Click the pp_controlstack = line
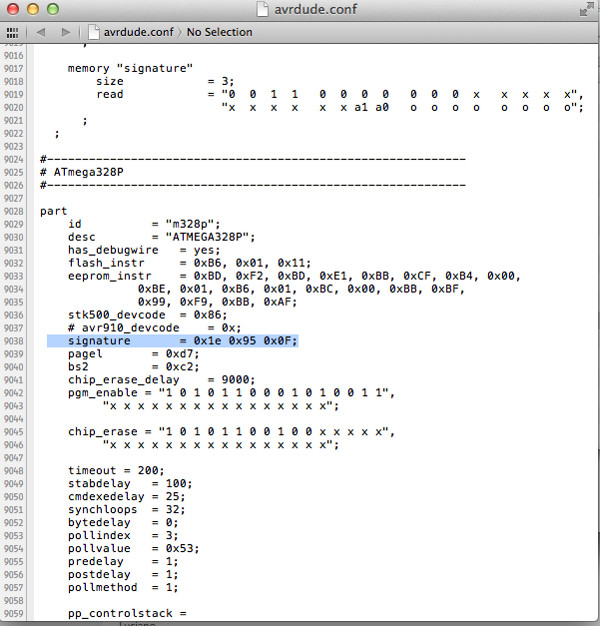 pos(127,614)
